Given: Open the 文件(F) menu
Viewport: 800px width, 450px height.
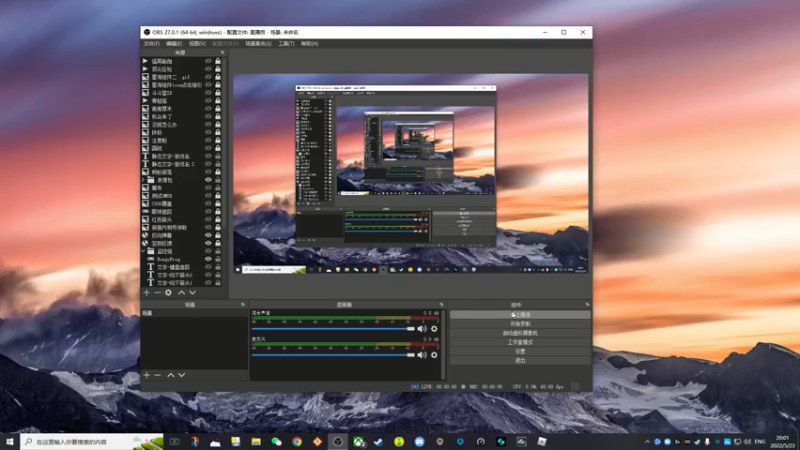Looking at the screenshot, I should click(x=152, y=44).
